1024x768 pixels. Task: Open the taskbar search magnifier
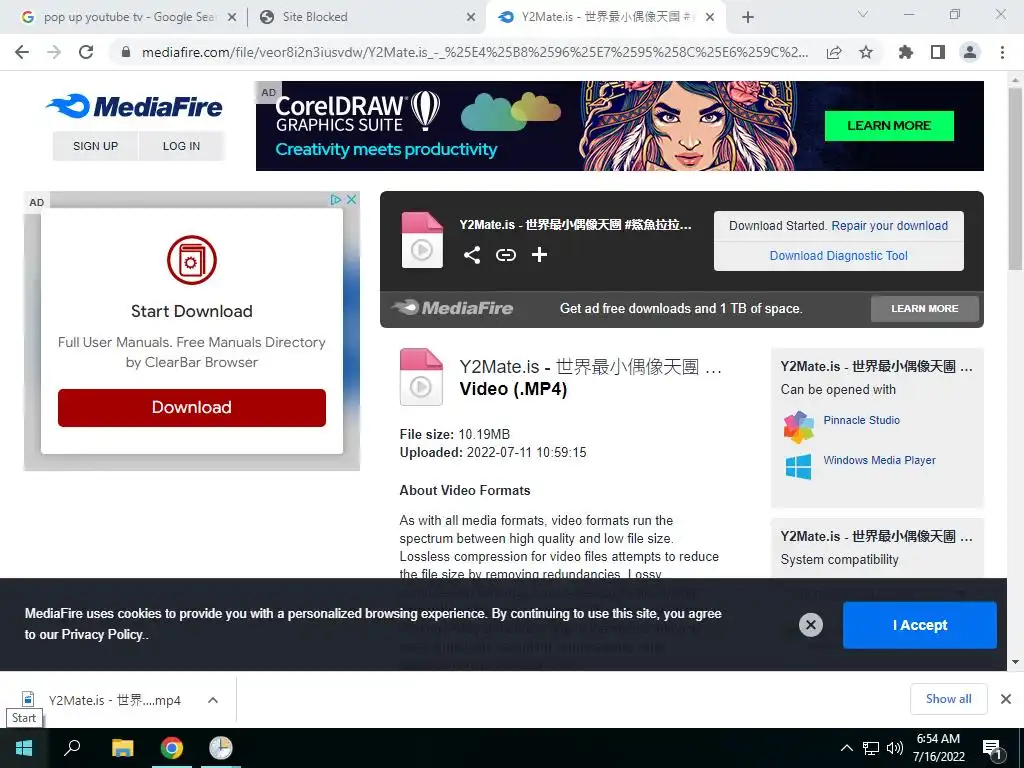pyautogui.click(x=72, y=748)
